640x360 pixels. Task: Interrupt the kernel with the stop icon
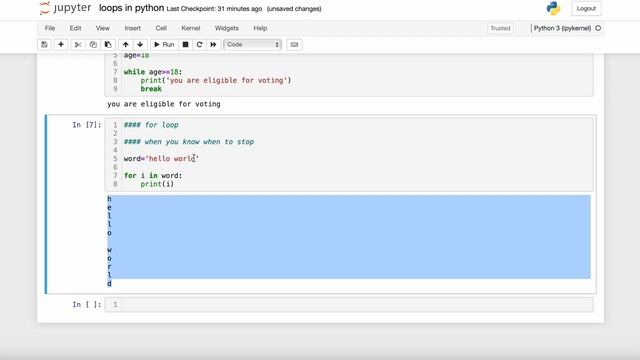point(185,44)
